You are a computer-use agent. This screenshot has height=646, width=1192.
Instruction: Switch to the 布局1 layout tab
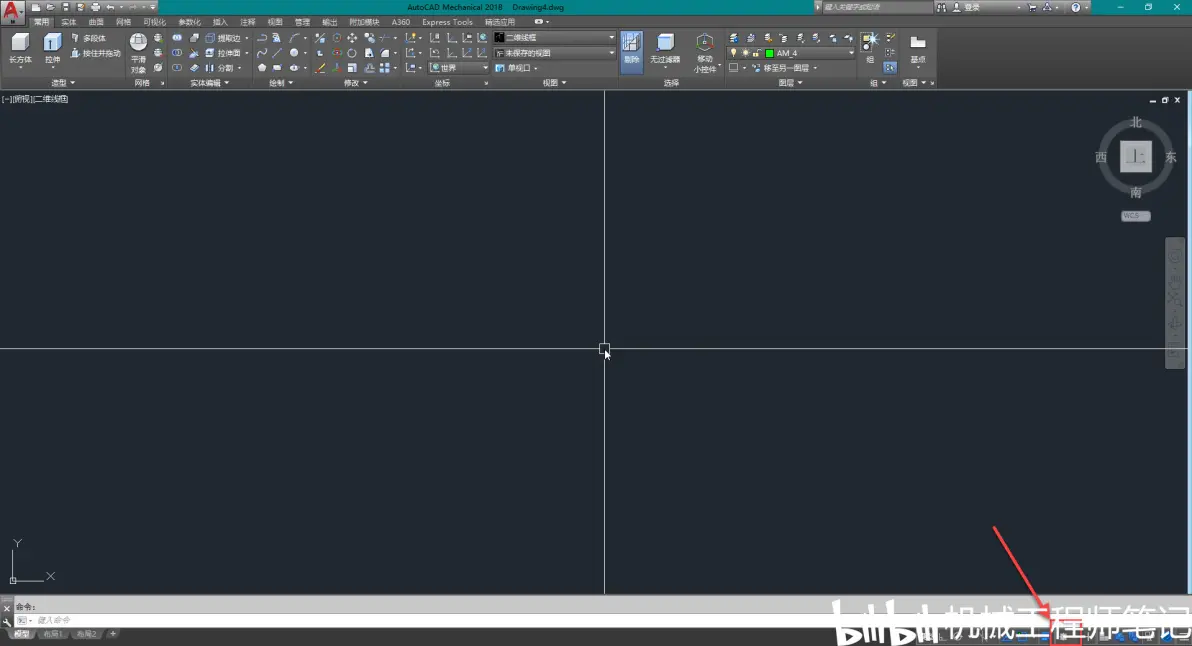click(52, 634)
